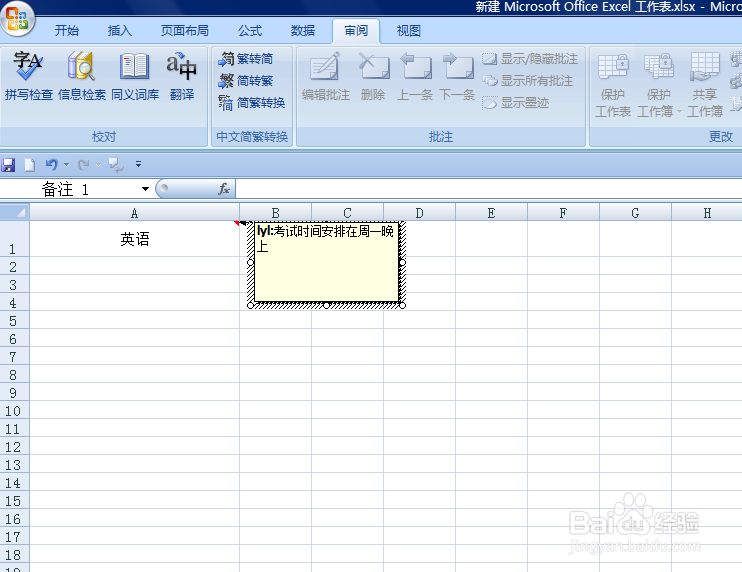
Task: Select row 18 header
Action: pos(14,554)
